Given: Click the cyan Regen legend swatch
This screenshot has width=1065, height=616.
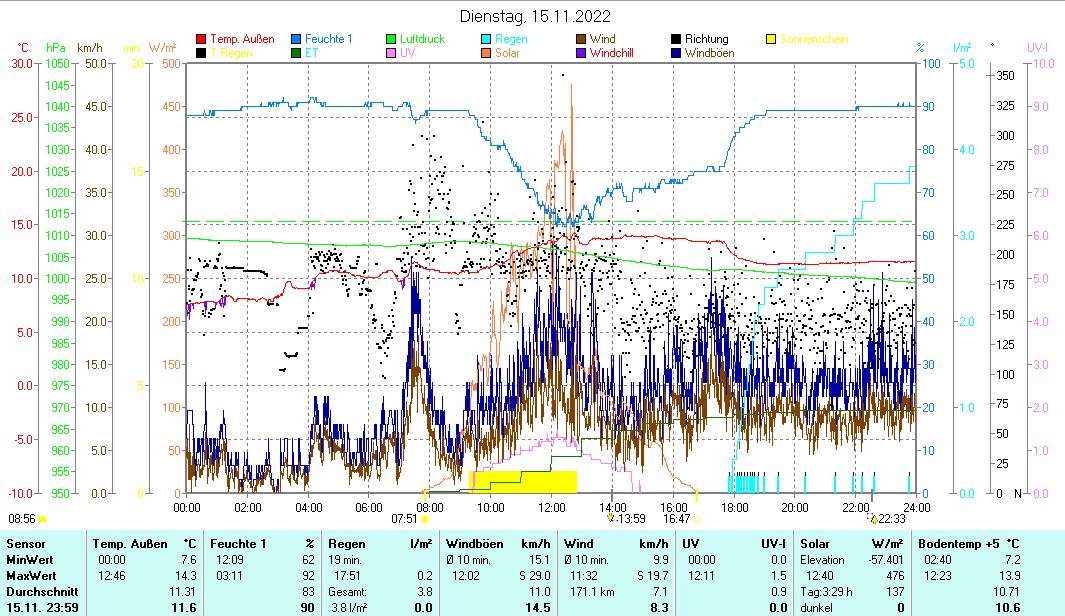Looking at the screenshot, I should (486, 40).
